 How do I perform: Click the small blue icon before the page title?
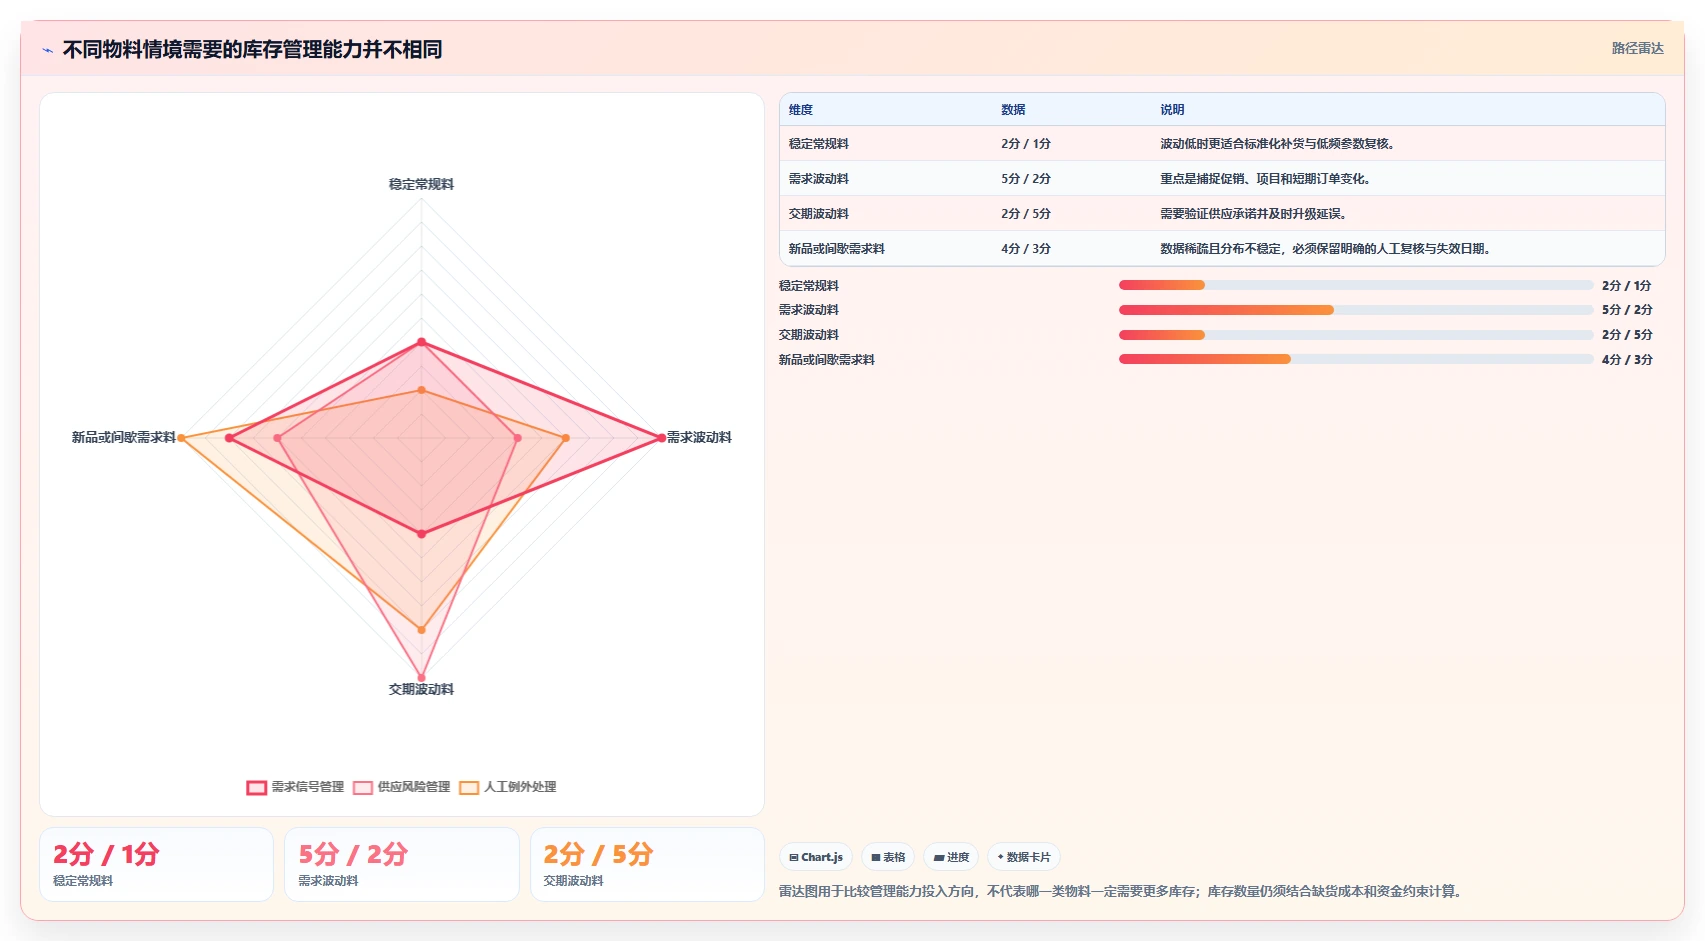pyautogui.click(x=47, y=50)
